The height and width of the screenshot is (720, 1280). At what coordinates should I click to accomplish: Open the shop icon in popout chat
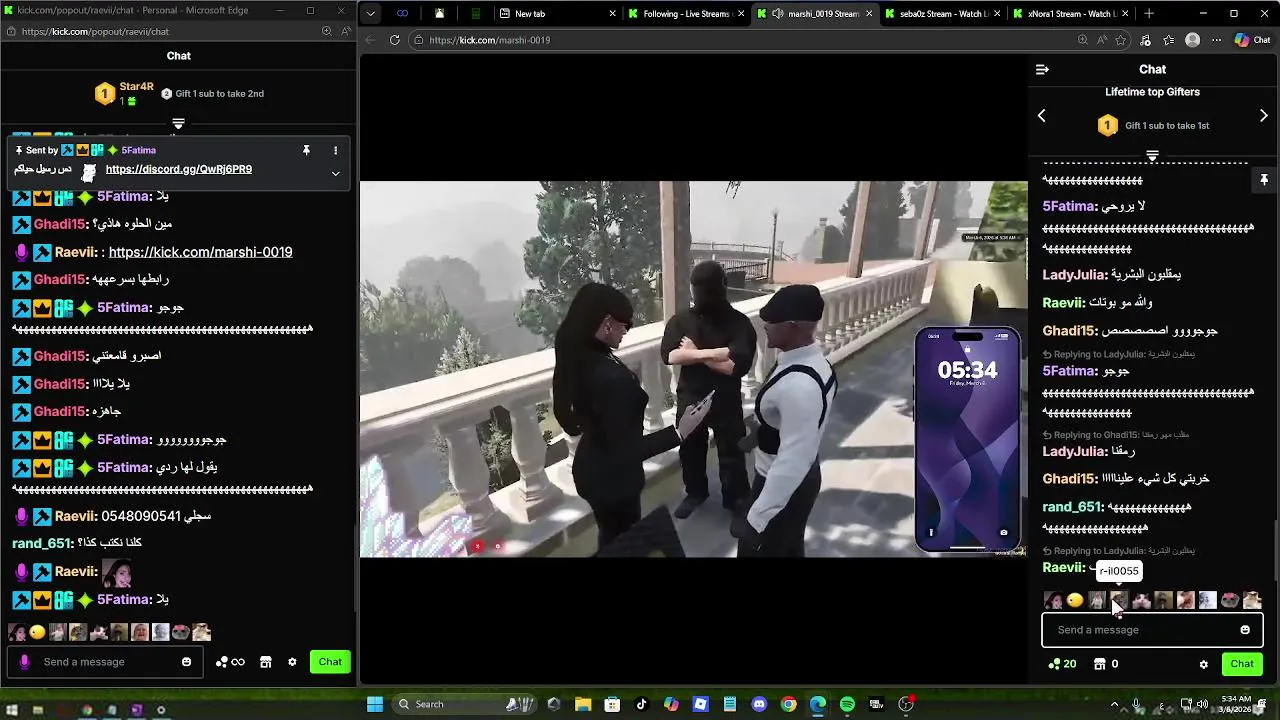click(265, 662)
